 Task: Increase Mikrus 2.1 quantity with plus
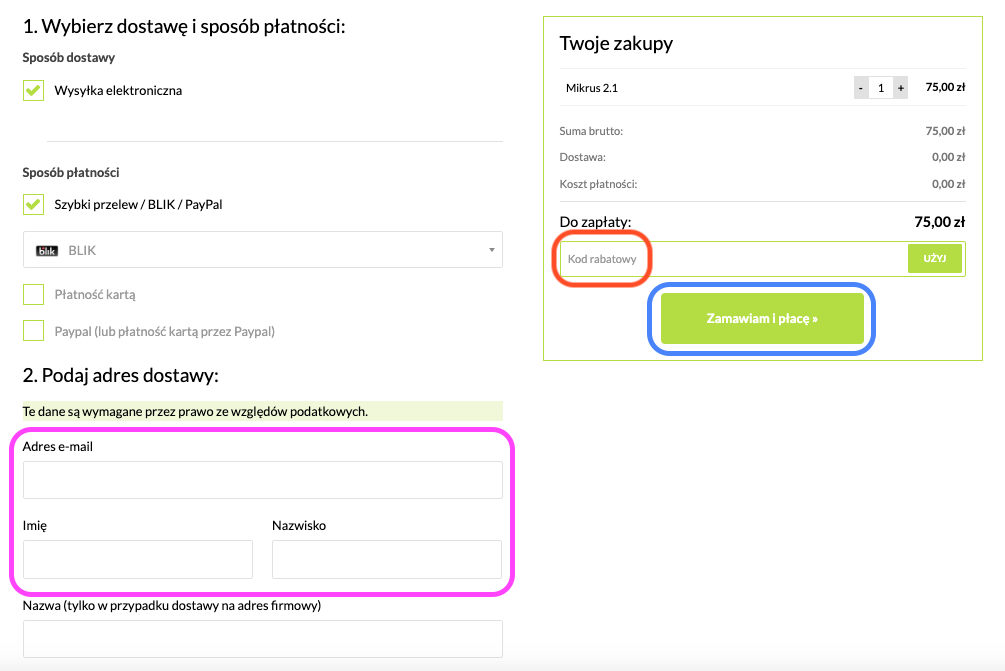[901, 88]
